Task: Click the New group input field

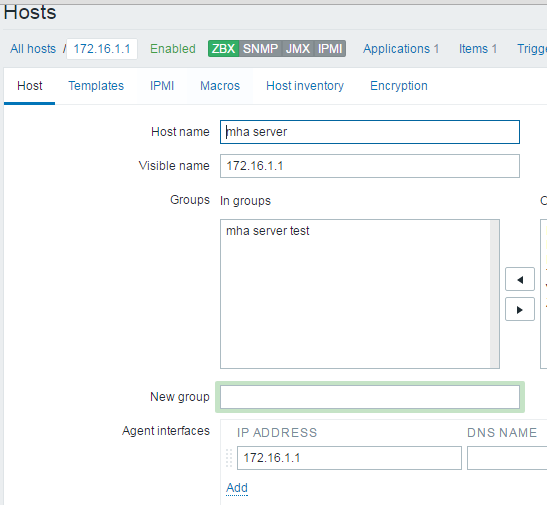Action: pyautogui.click(x=370, y=397)
